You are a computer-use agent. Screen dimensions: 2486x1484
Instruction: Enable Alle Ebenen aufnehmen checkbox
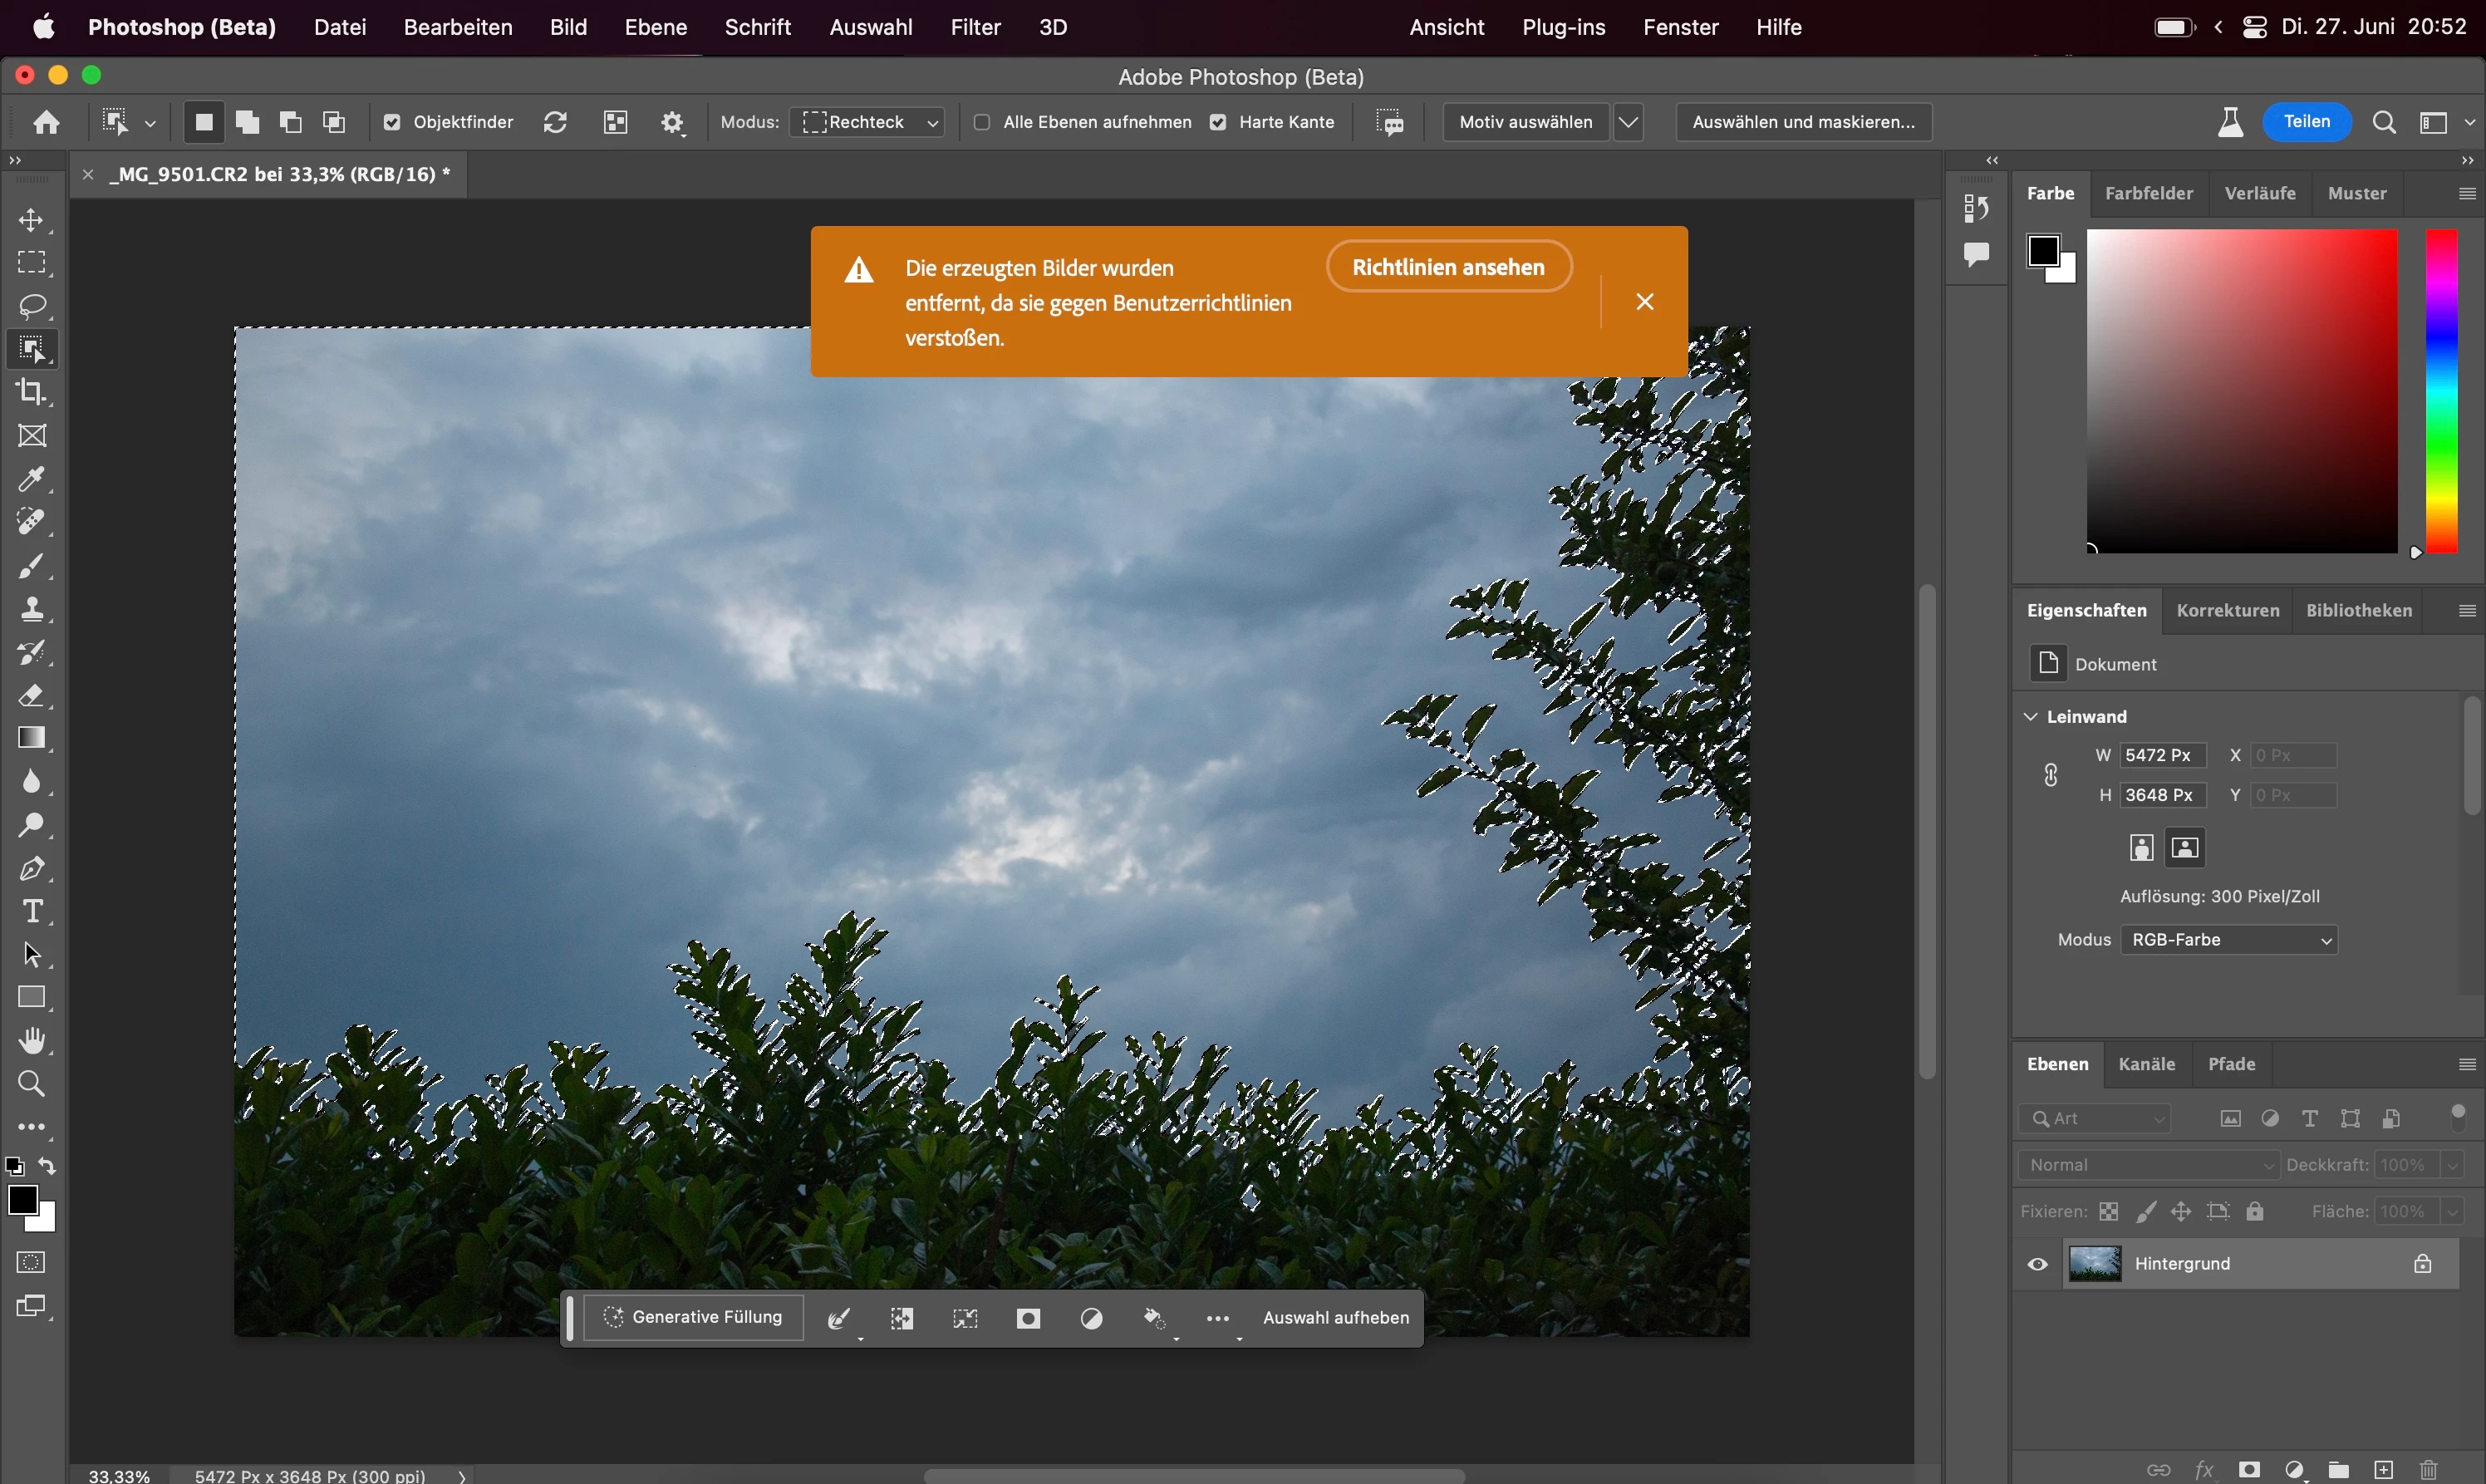982,122
